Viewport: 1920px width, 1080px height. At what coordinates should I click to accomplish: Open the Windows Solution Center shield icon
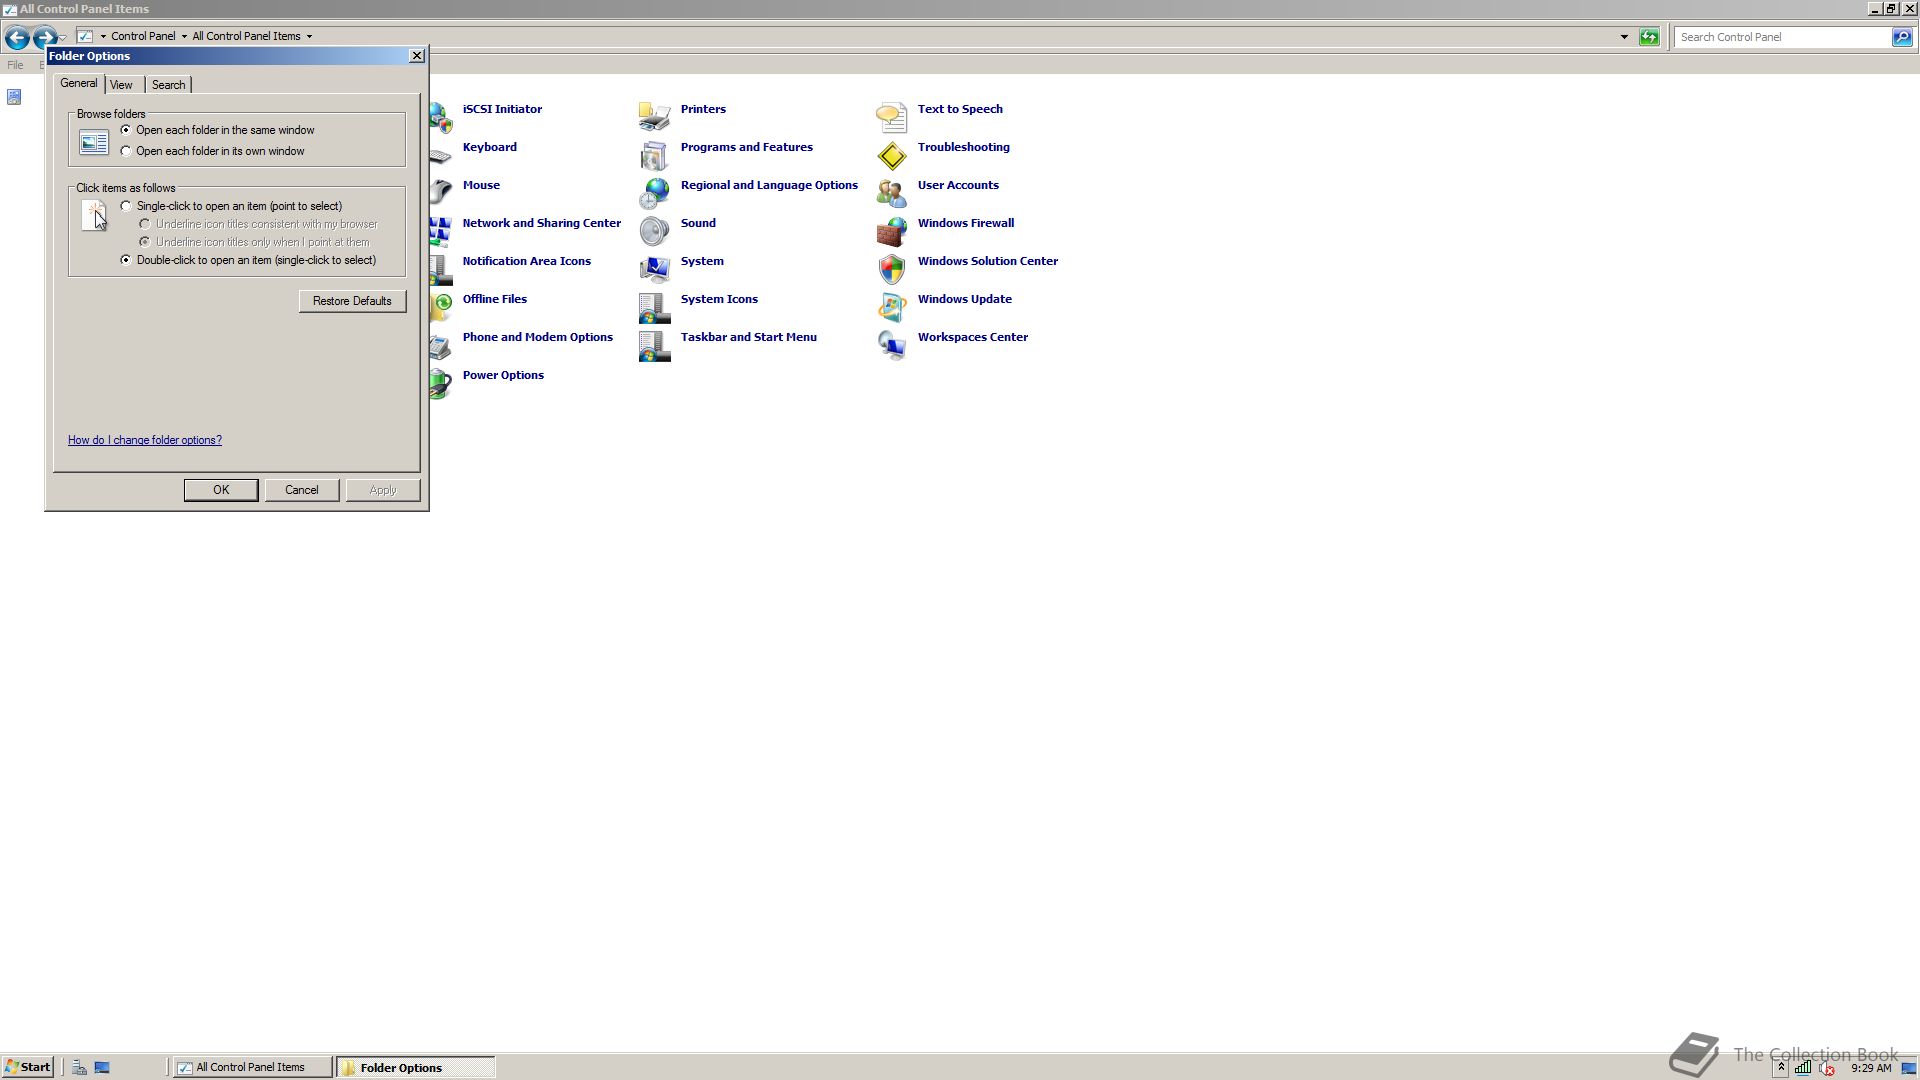click(891, 269)
